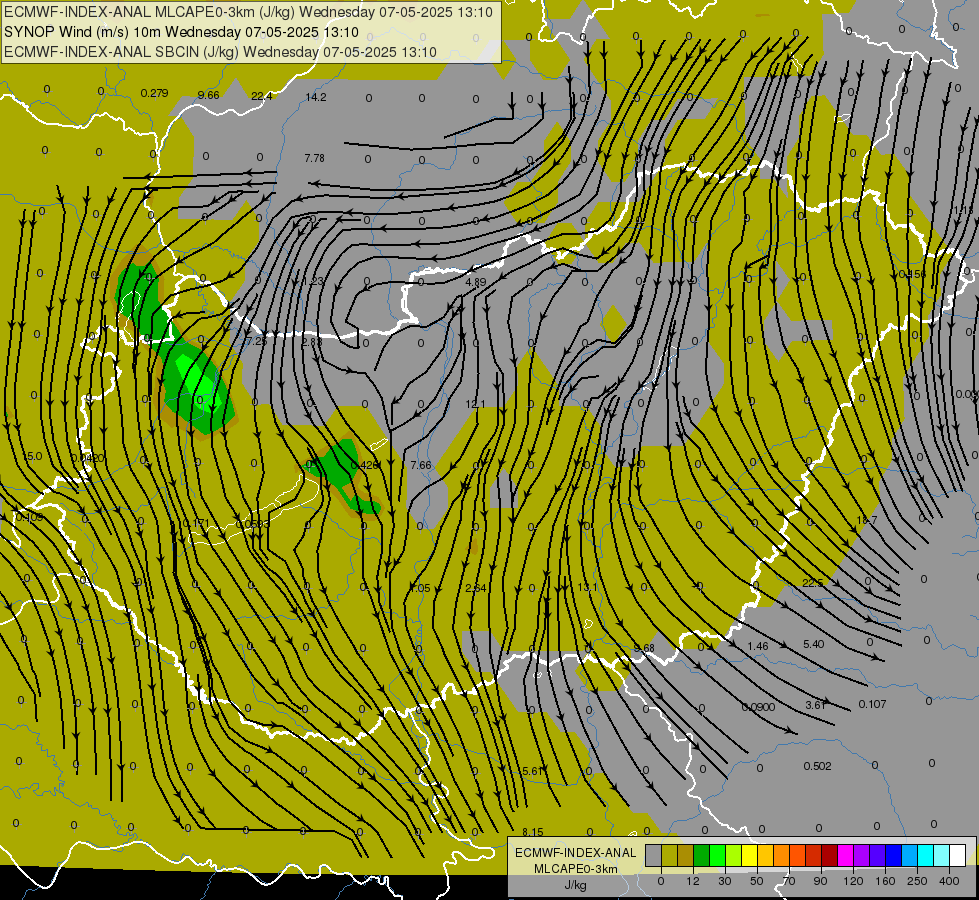Viewport: 979px width, 900px height.
Task: Select the magenta swatch in the color legend
Action: [x=845, y=855]
